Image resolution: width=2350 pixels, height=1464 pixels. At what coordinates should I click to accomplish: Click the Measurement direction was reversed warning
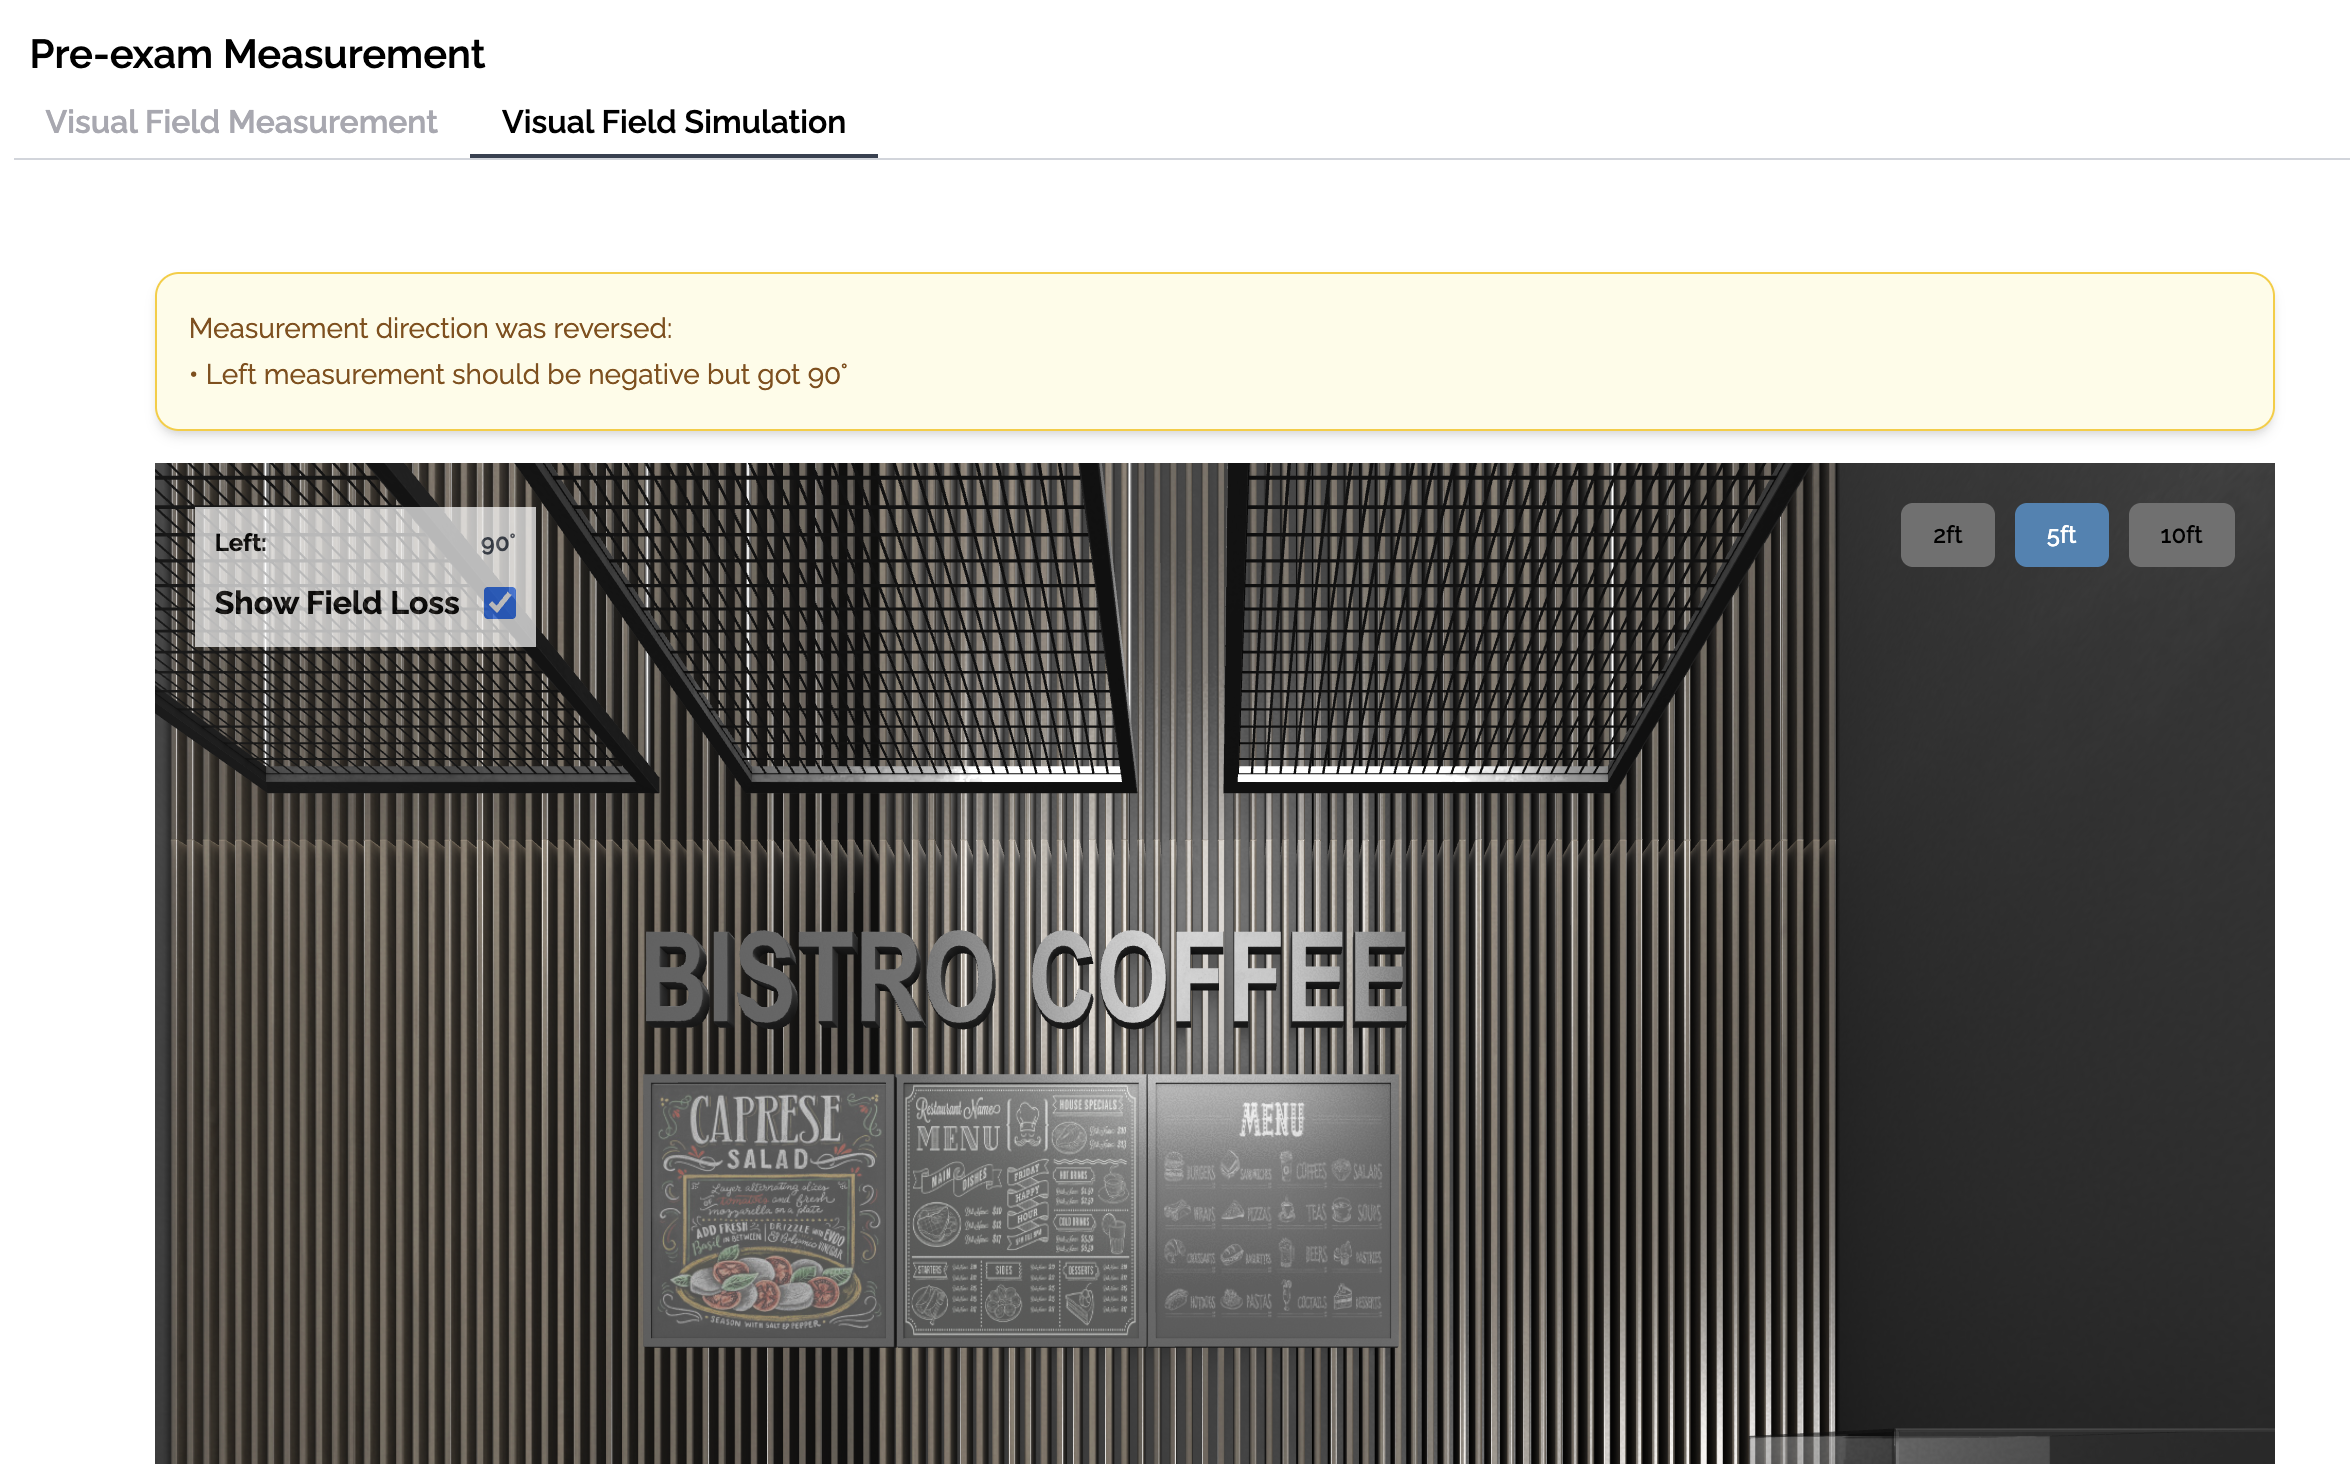430,328
